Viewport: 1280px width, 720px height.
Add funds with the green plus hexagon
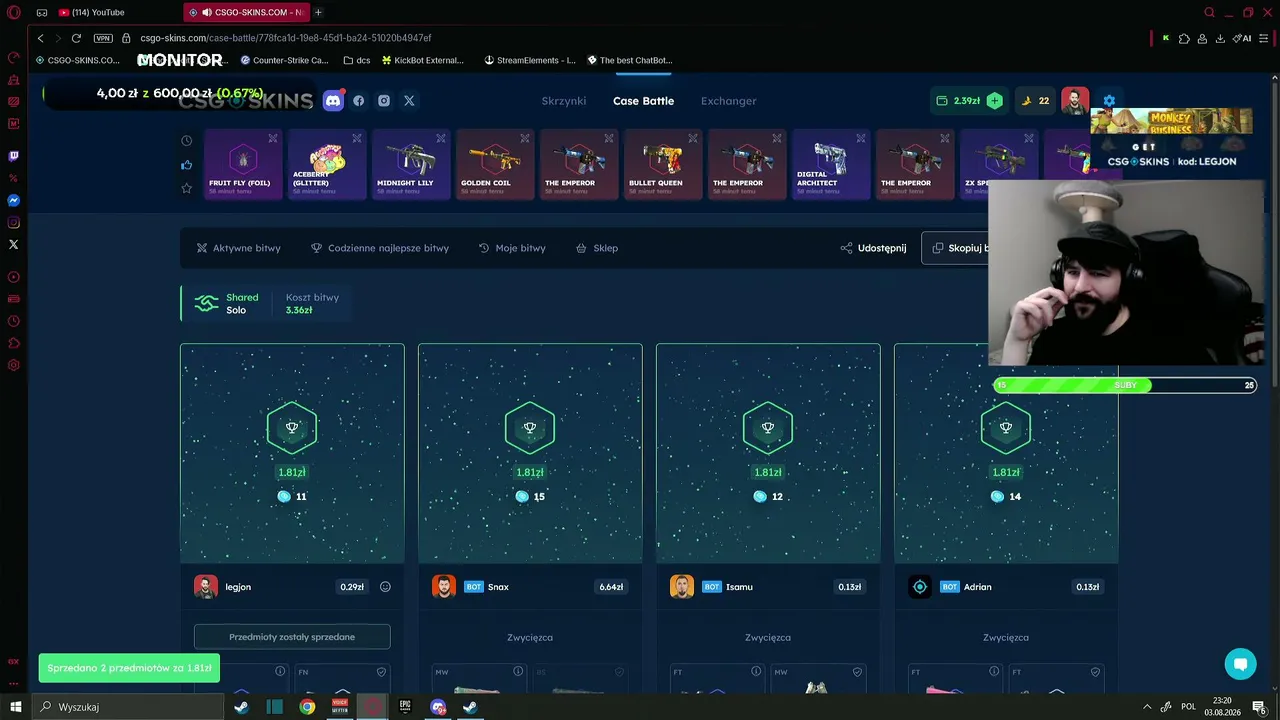(x=994, y=100)
